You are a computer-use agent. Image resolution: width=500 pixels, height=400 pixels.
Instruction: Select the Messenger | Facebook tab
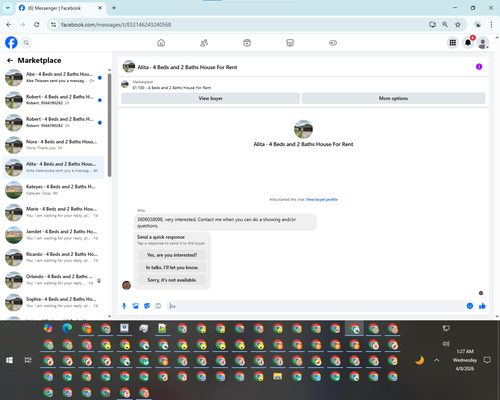(x=60, y=8)
